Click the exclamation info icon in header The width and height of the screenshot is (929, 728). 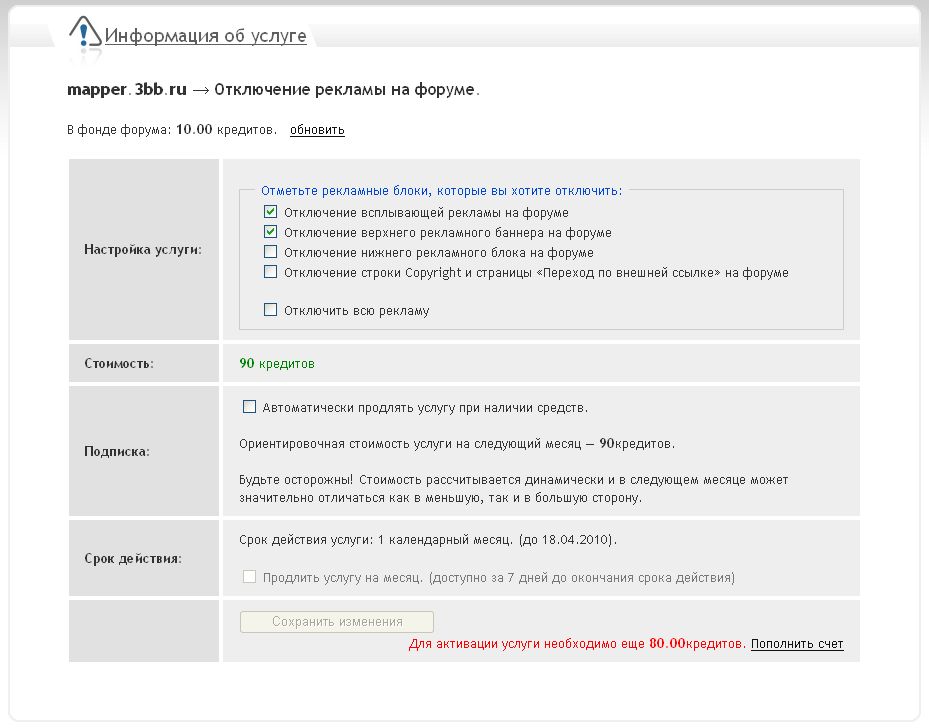pos(85,33)
